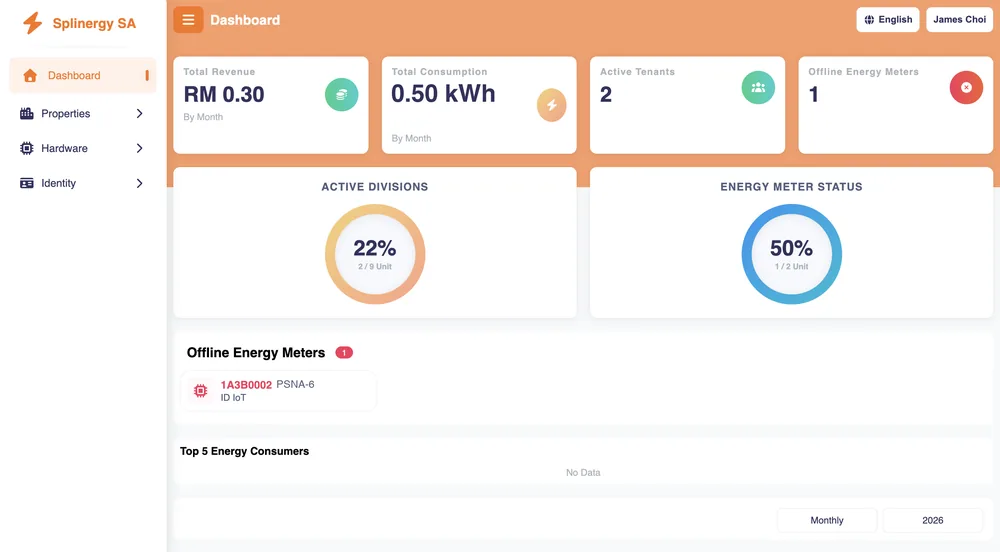Open the 1A3B0002 offline meter link
This screenshot has width=1000, height=552.
coord(246,384)
